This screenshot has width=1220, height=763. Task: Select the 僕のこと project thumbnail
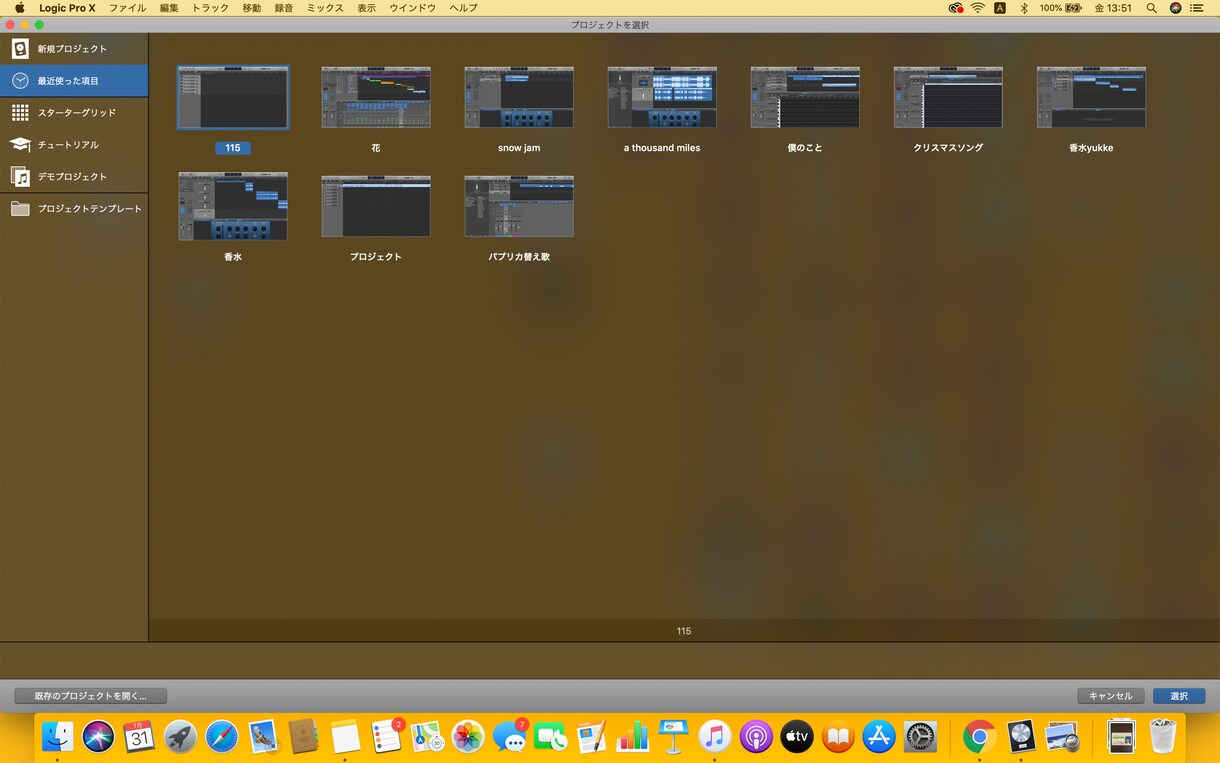click(x=805, y=98)
